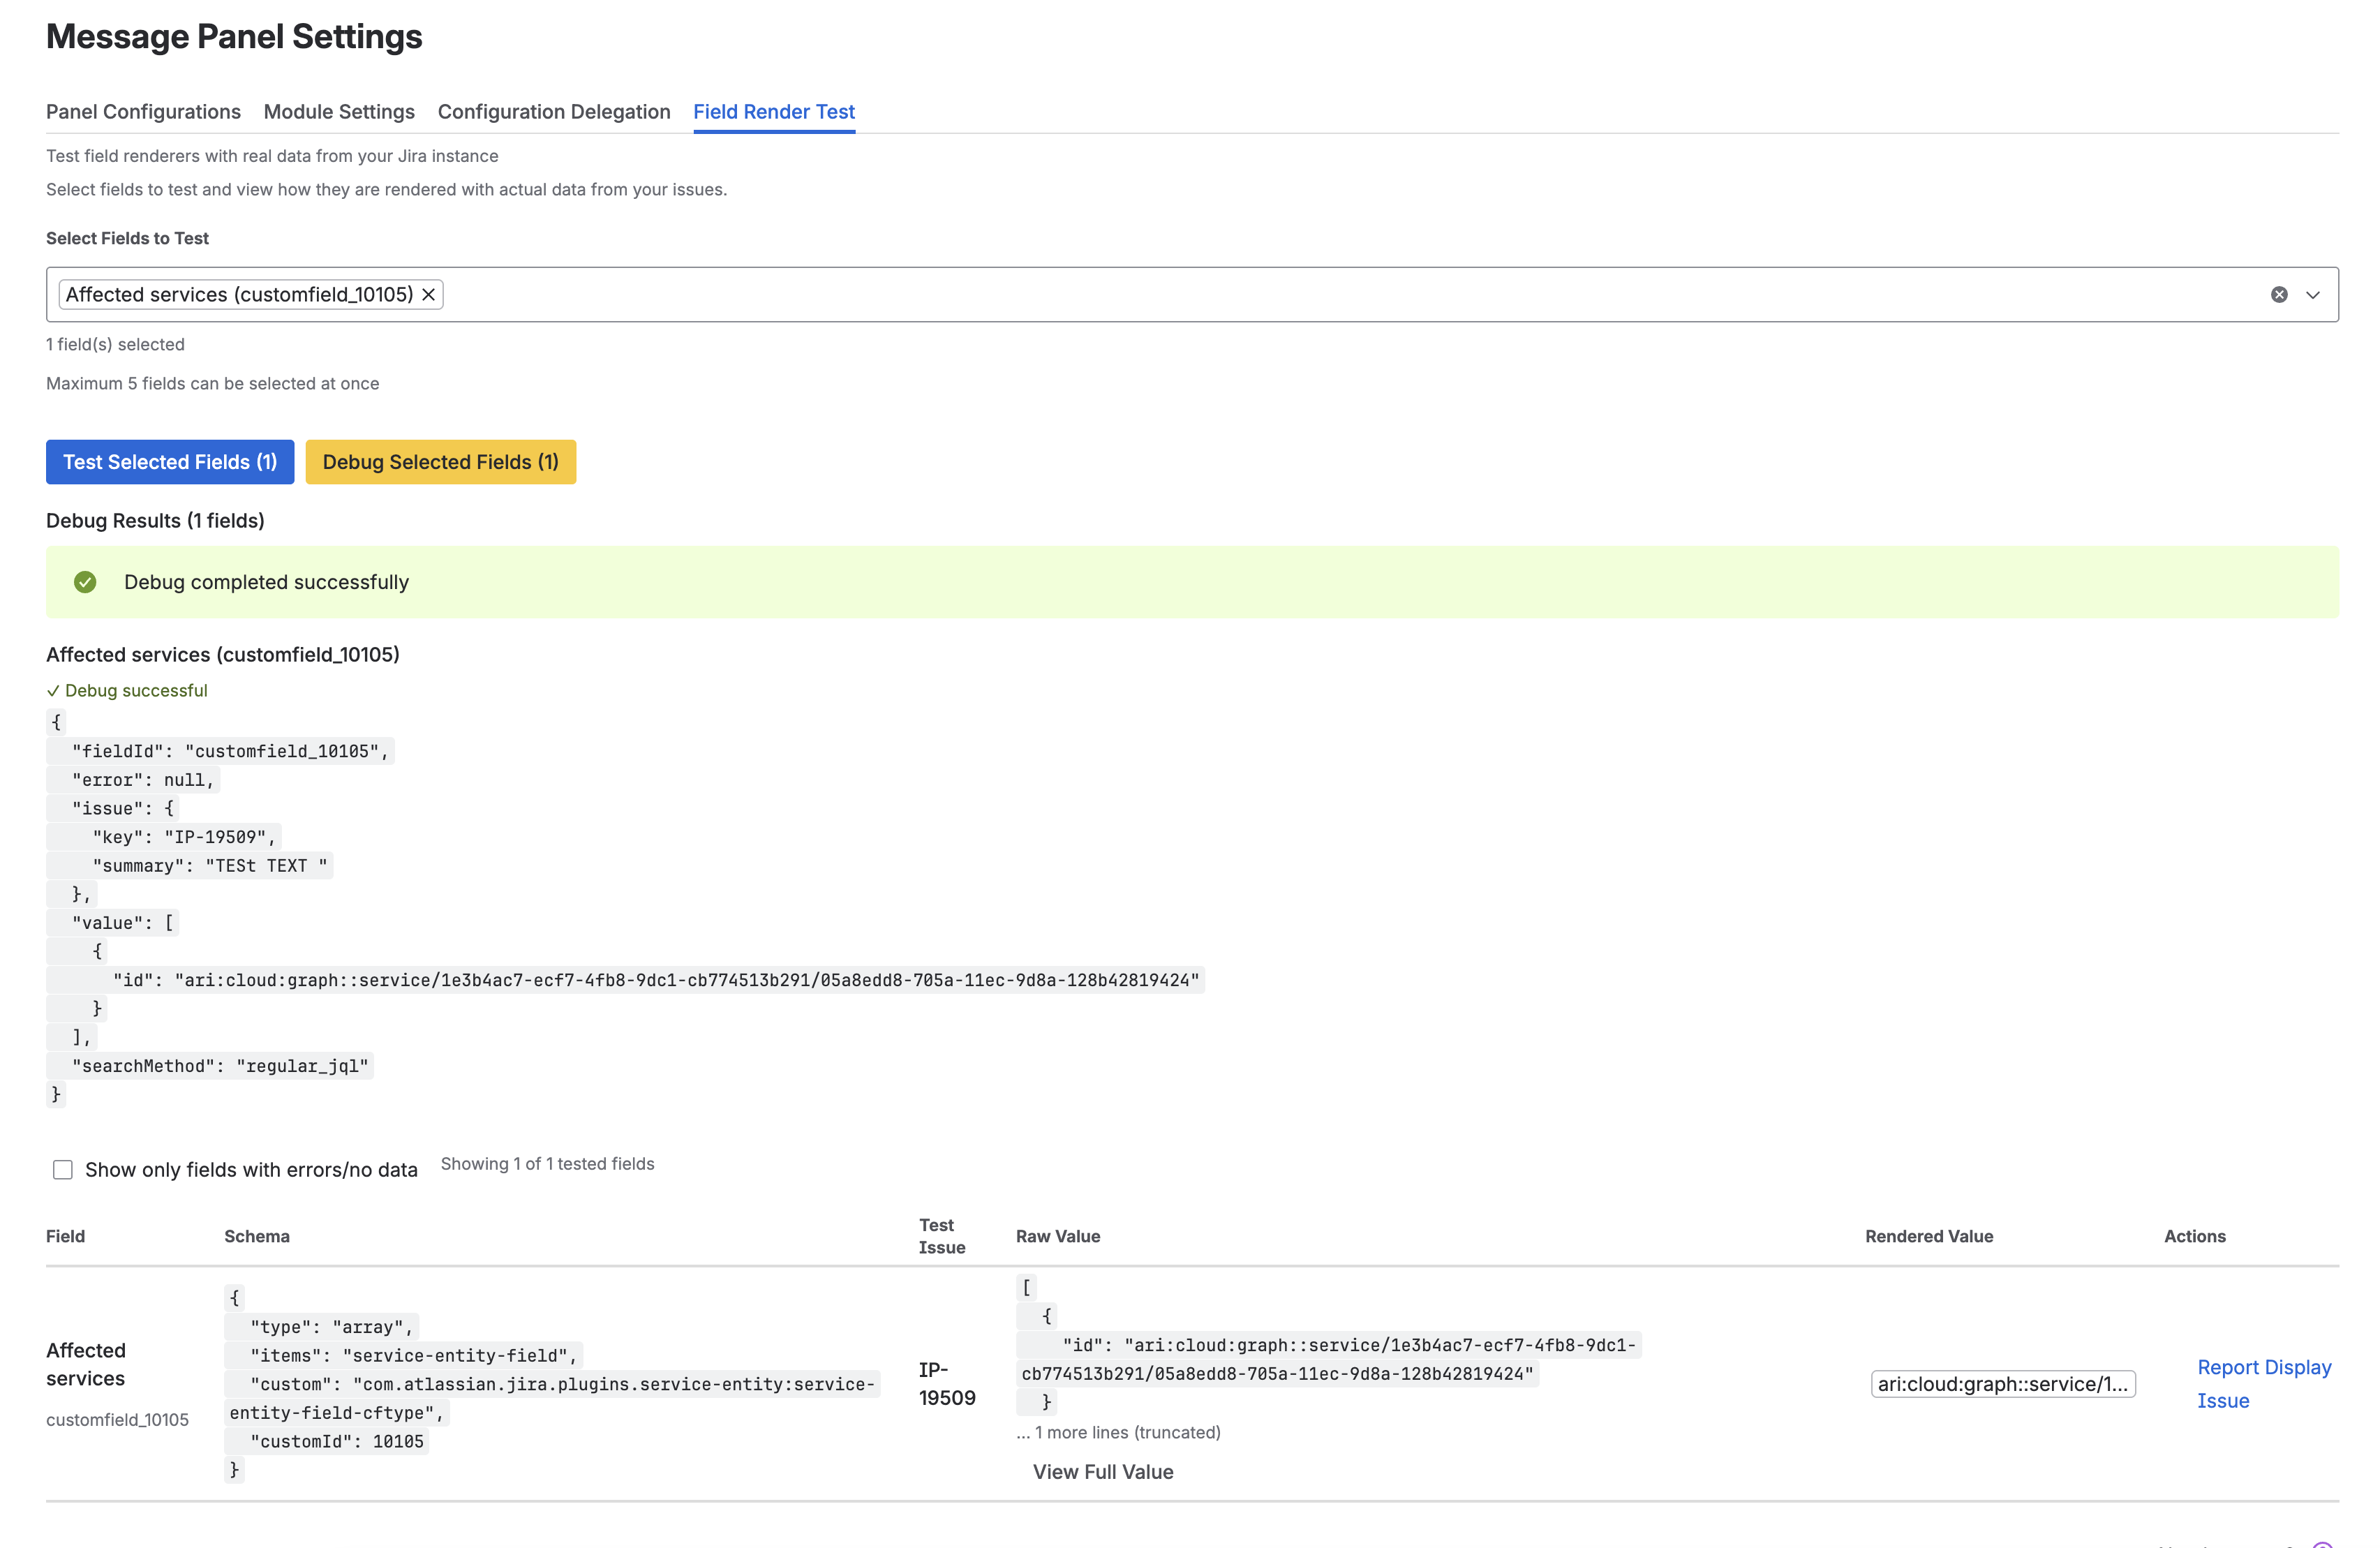Click the Schema column header
The height and width of the screenshot is (1548, 2380).
pyautogui.click(x=257, y=1236)
